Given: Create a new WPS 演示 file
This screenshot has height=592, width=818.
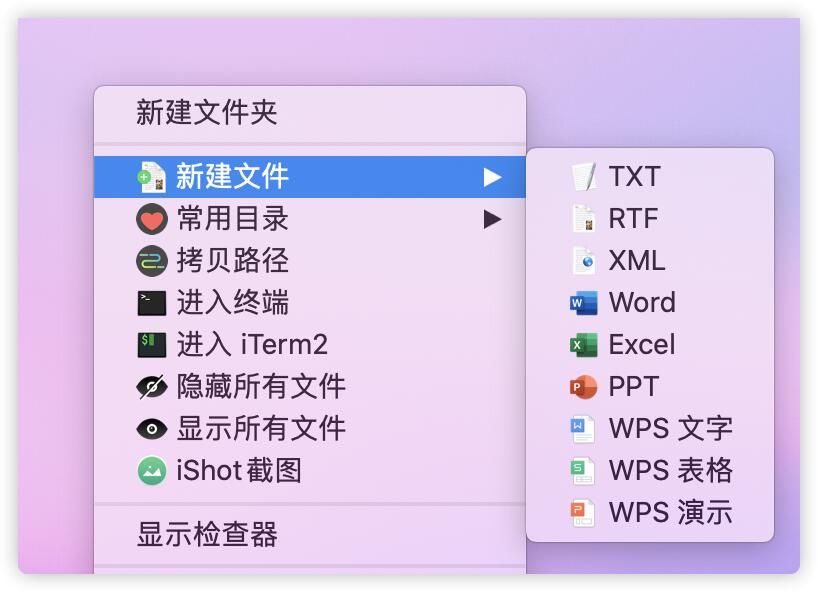Looking at the screenshot, I should pos(650,513).
